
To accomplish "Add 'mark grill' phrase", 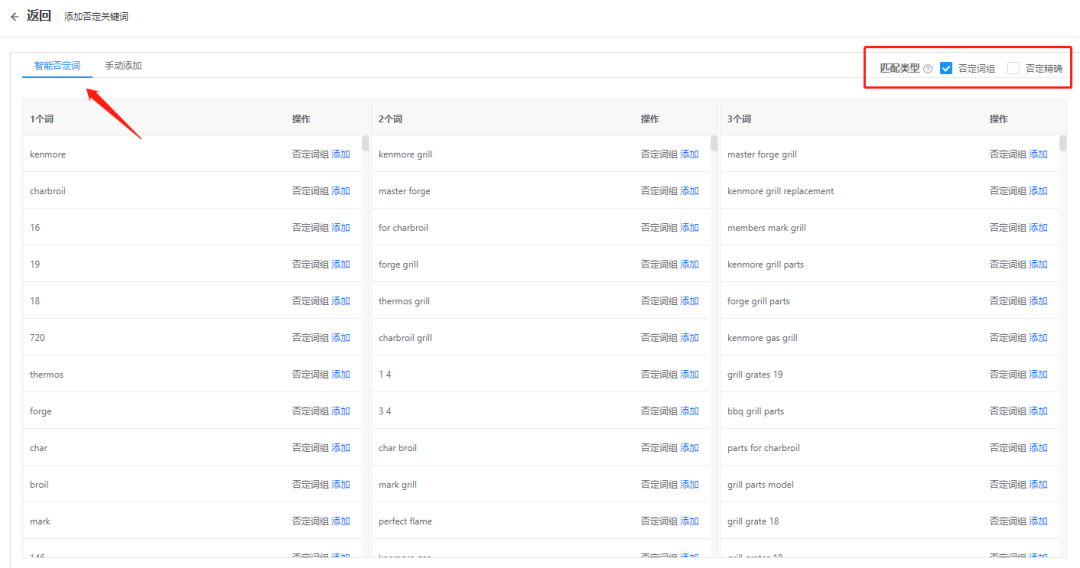I will (689, 485).
